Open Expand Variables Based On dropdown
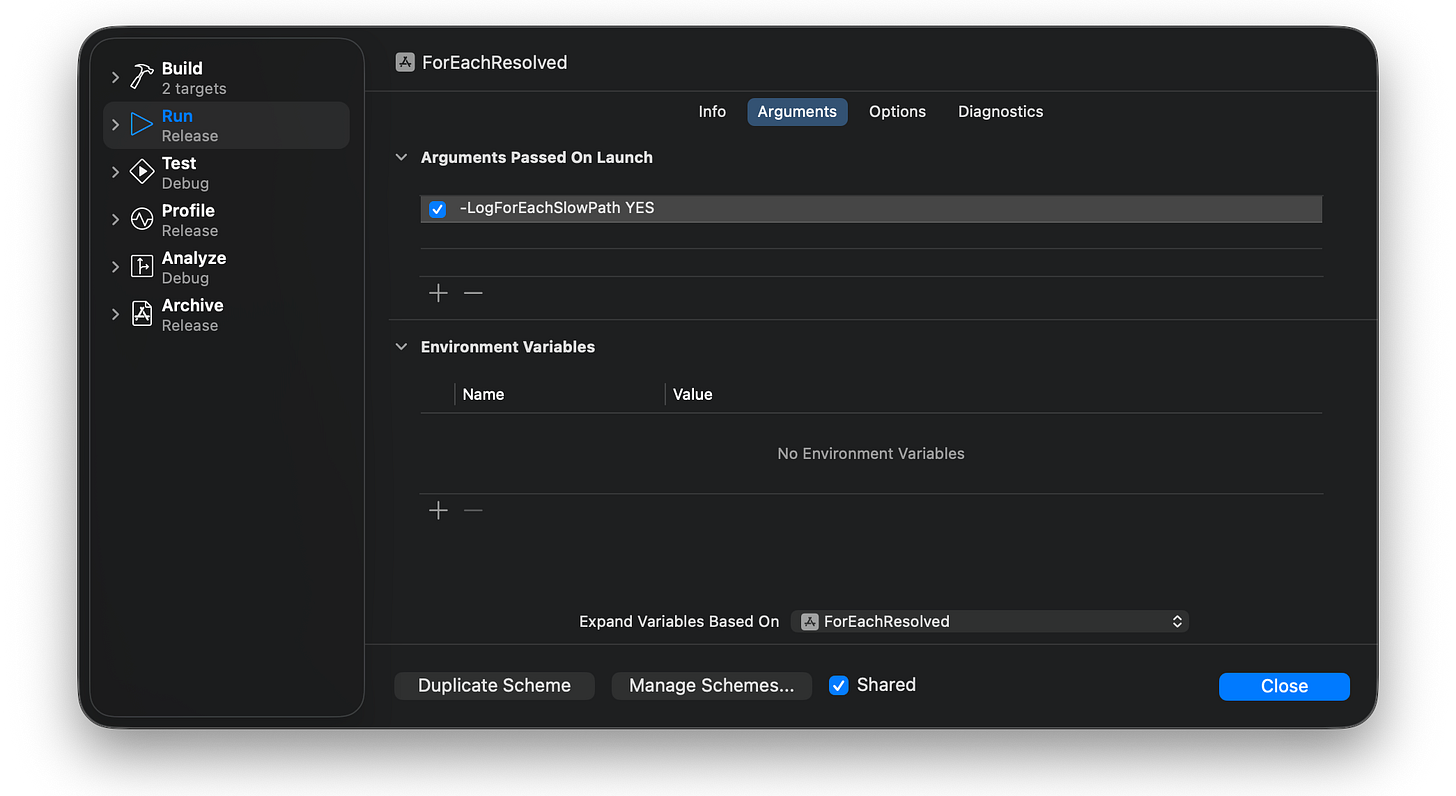1456x796 pixels. pyautogui.click(x=990, y=621)
